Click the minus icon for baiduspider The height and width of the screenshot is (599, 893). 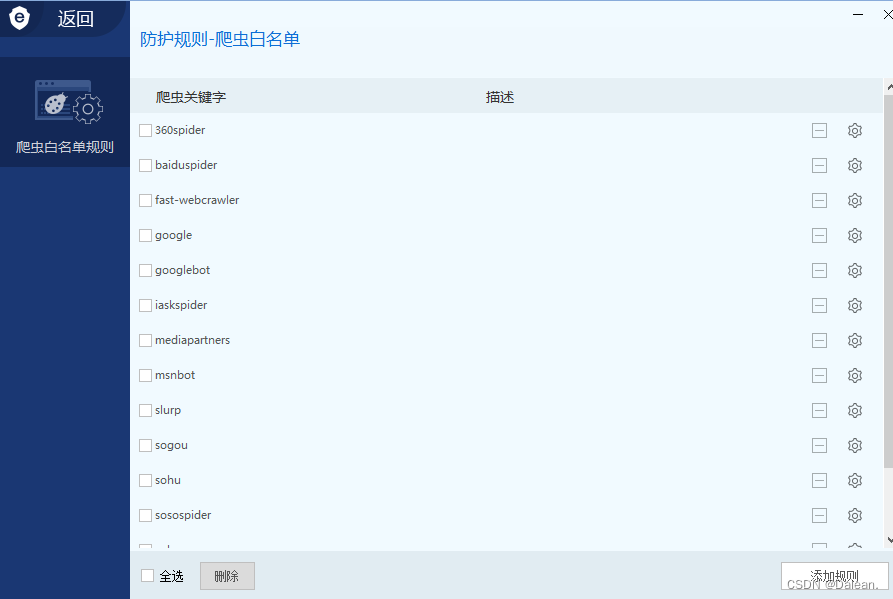819,166
